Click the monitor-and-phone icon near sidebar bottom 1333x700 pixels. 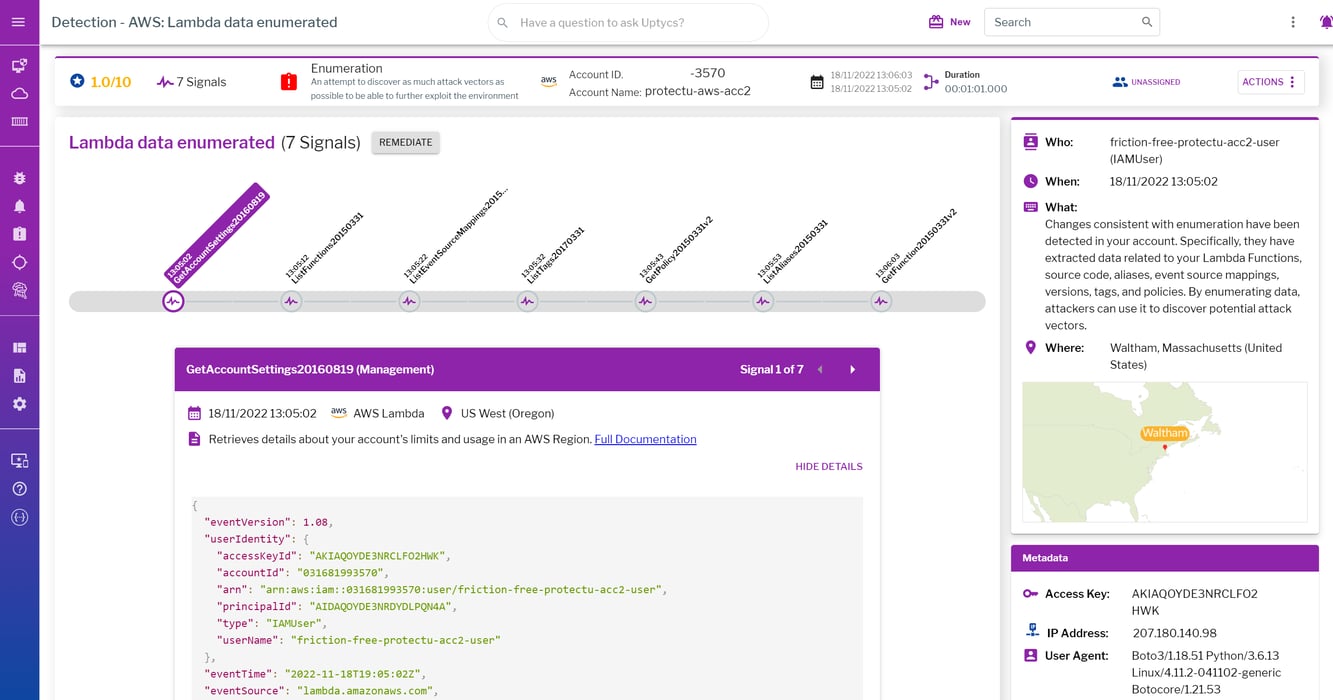point(19,461)
